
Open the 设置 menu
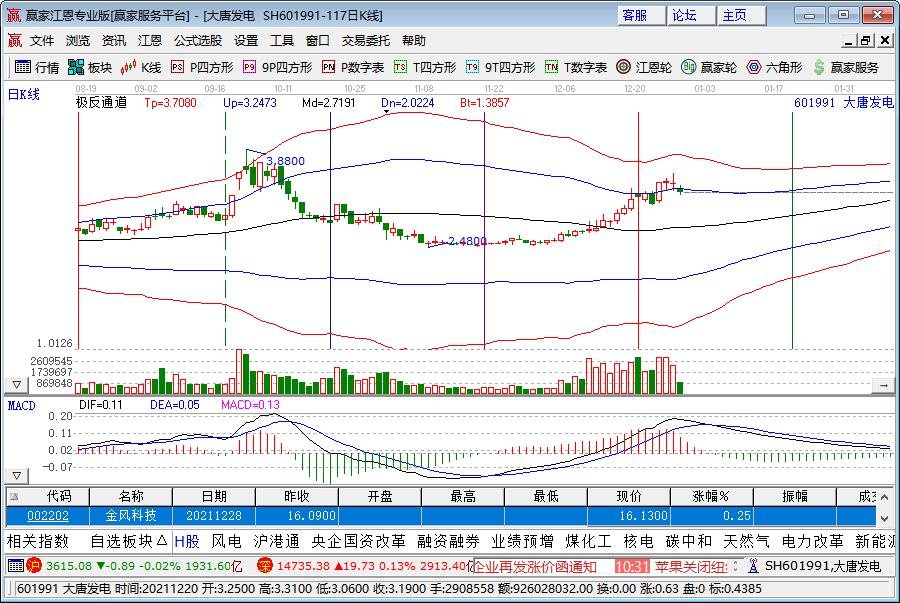point(246,41)
